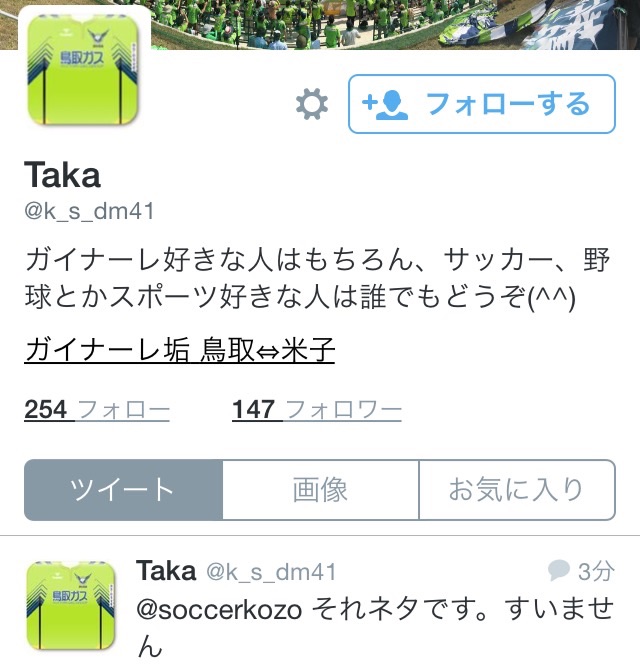Open Taka's large profile avatar
This screenshot has width=640, height=665.
point(84,69)
